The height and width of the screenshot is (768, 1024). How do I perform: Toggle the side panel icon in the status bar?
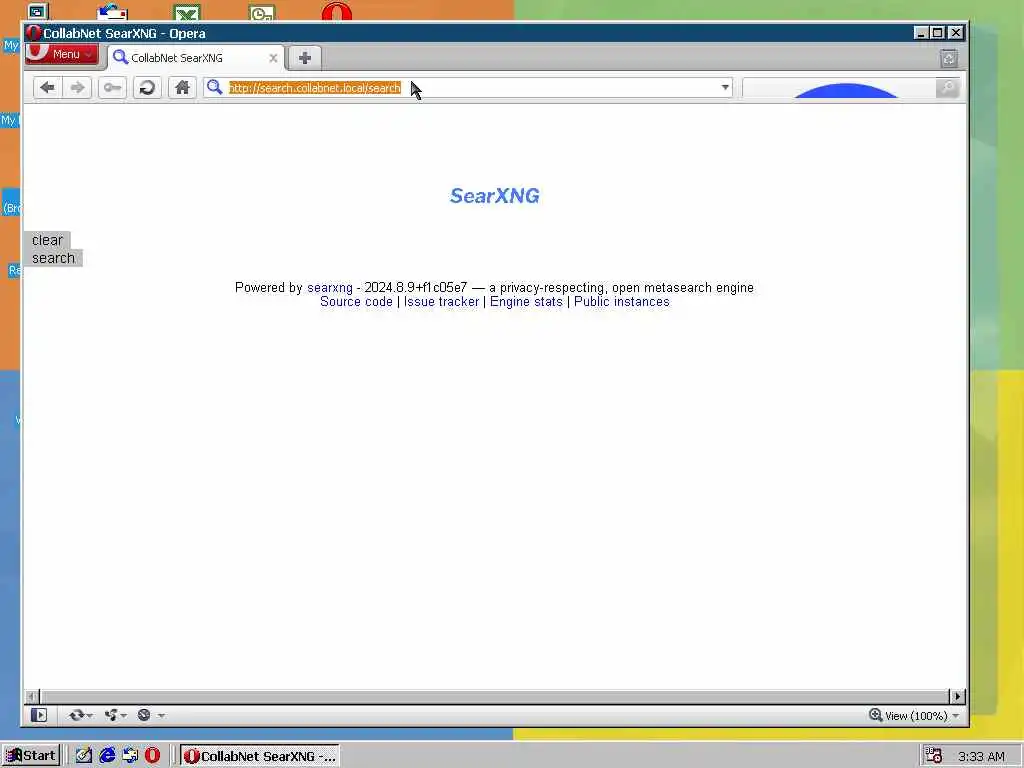pyautogui.click(x=39, y=715)
